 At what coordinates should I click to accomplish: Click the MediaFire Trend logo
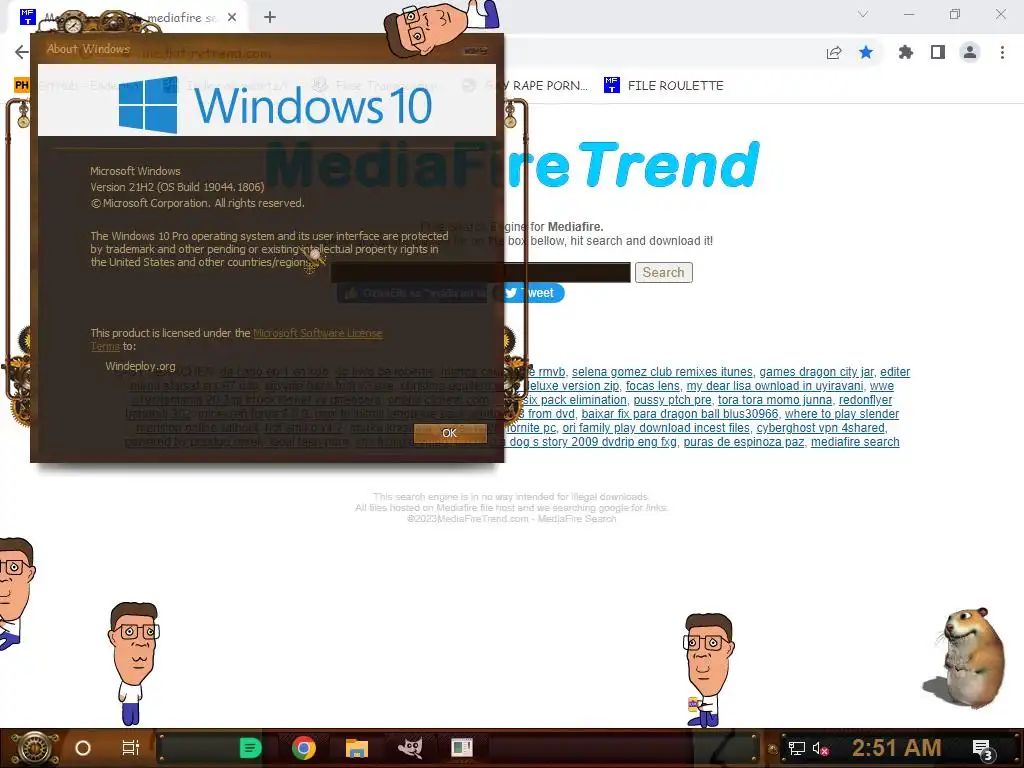point(513,165)
